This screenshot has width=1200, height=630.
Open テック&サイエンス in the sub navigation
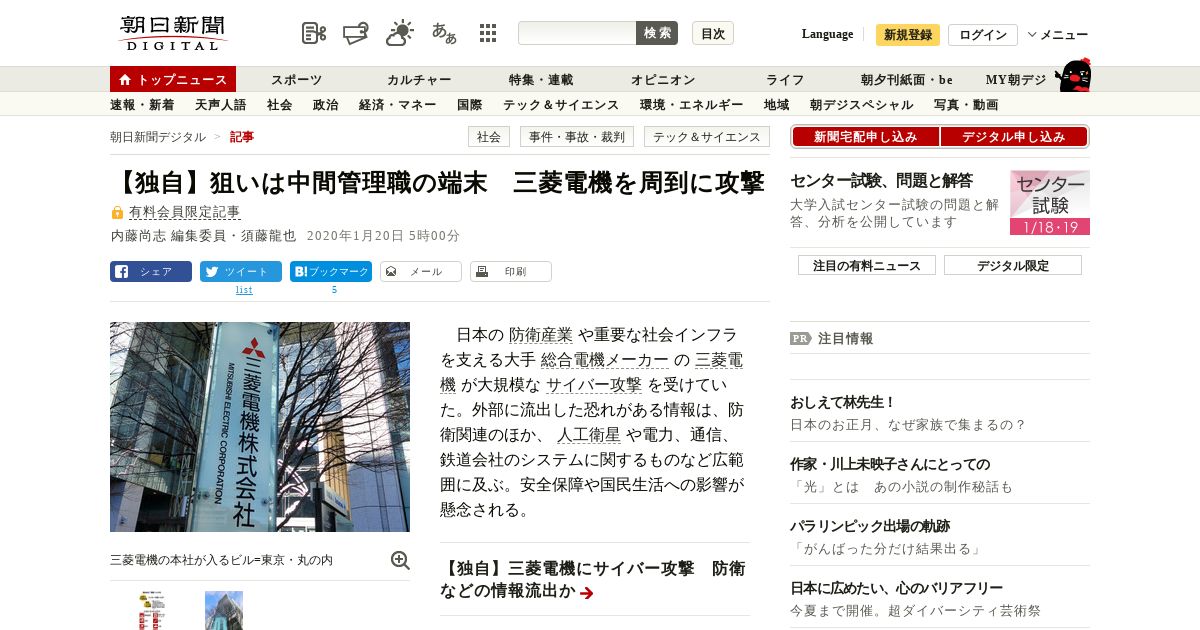coord(561,104)
